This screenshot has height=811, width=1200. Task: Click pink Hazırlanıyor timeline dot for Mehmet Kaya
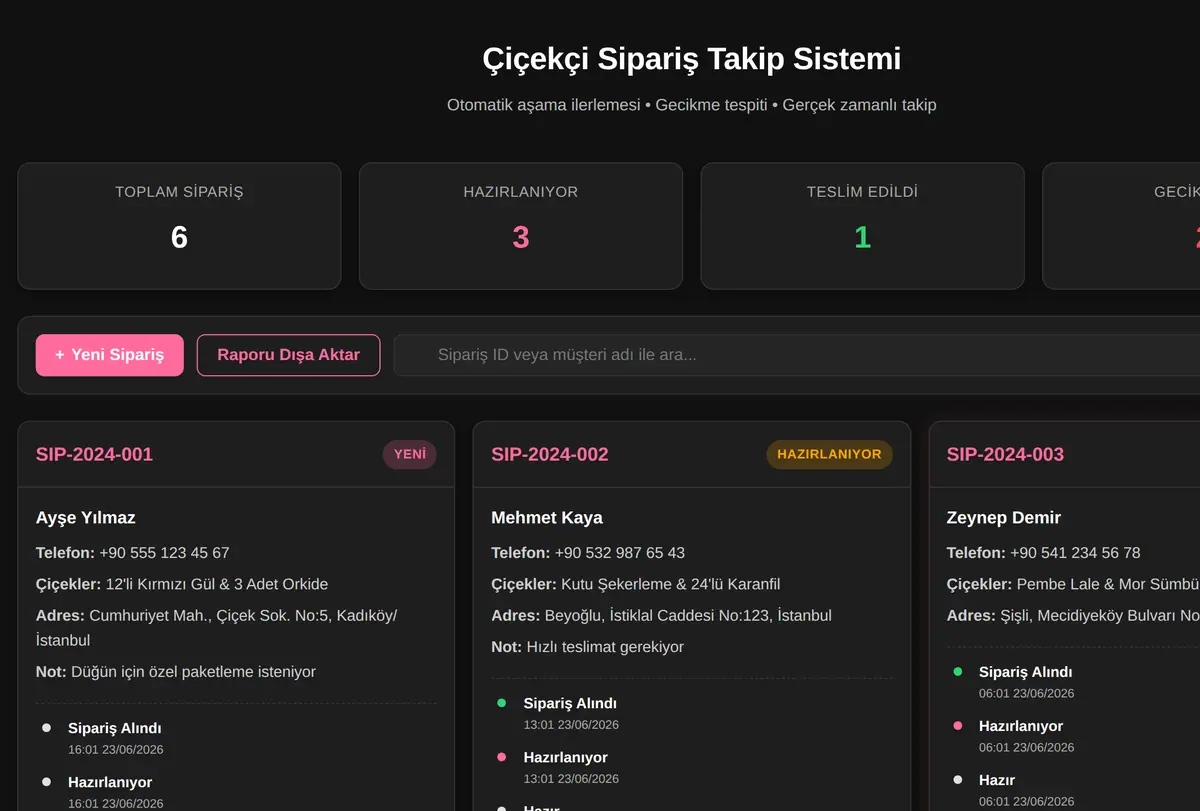click(502, 757)
